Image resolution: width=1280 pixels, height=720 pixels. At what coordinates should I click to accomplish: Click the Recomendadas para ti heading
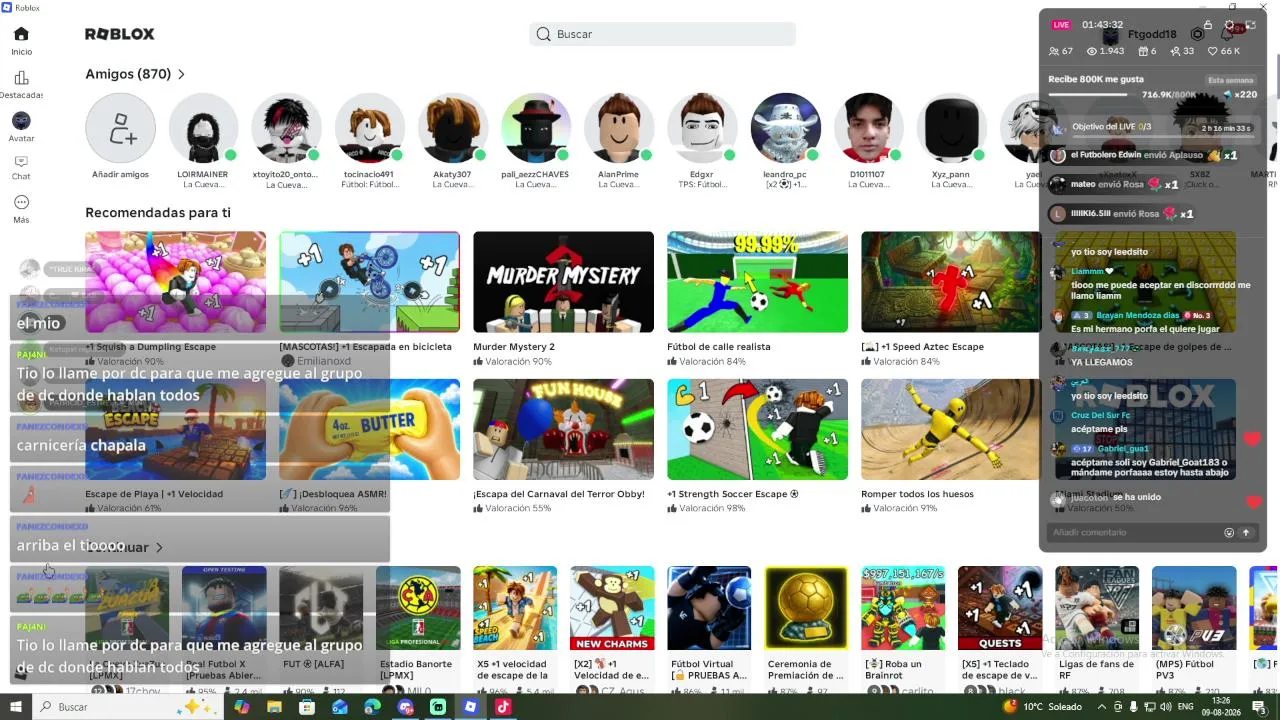(158, 213)
